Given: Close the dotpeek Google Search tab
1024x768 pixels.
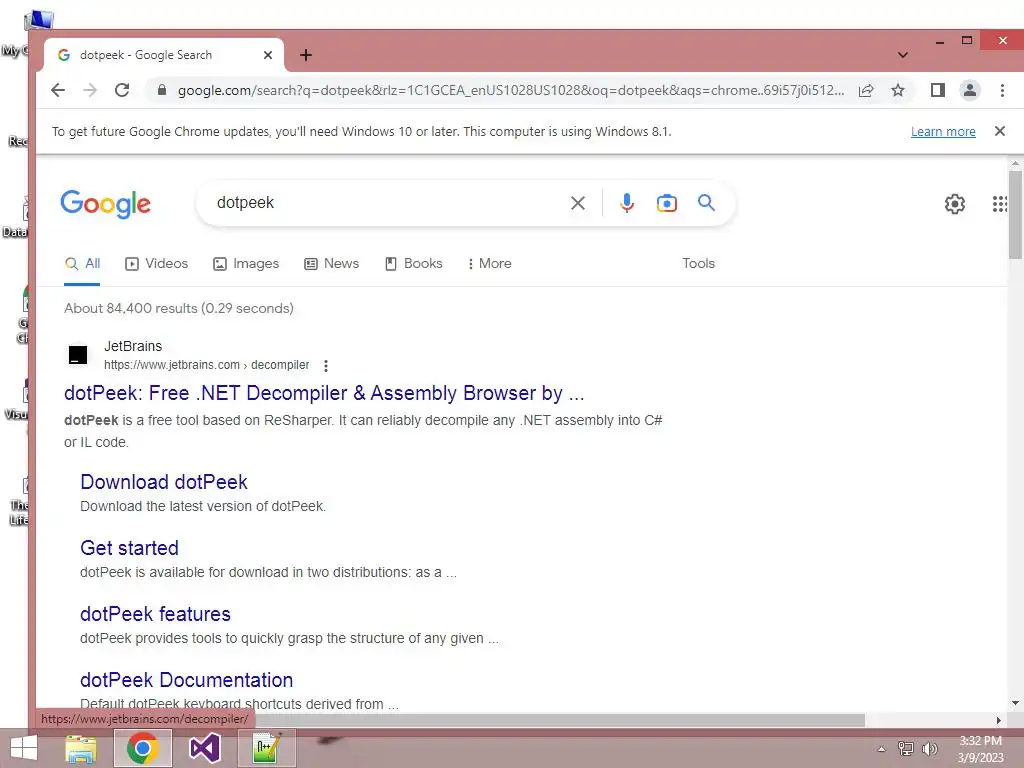Looking at the screenshot, I should click(268, 56).
